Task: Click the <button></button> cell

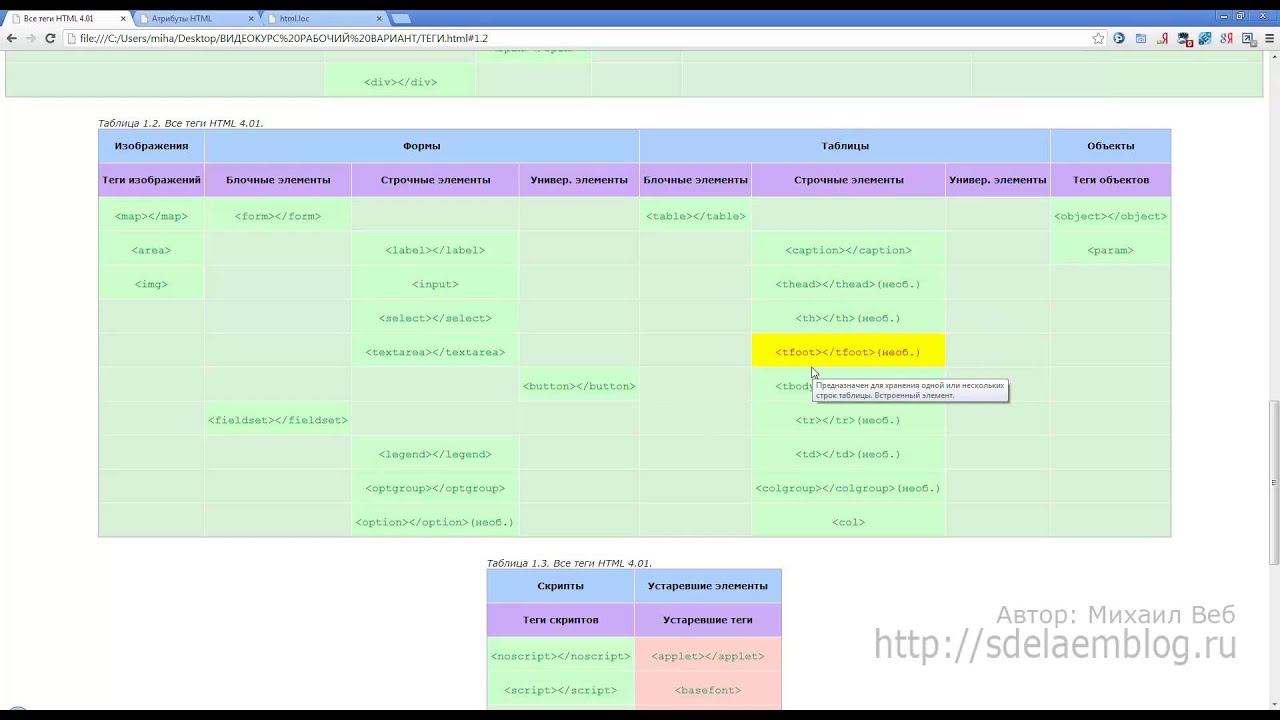Action: click(579, 386)
